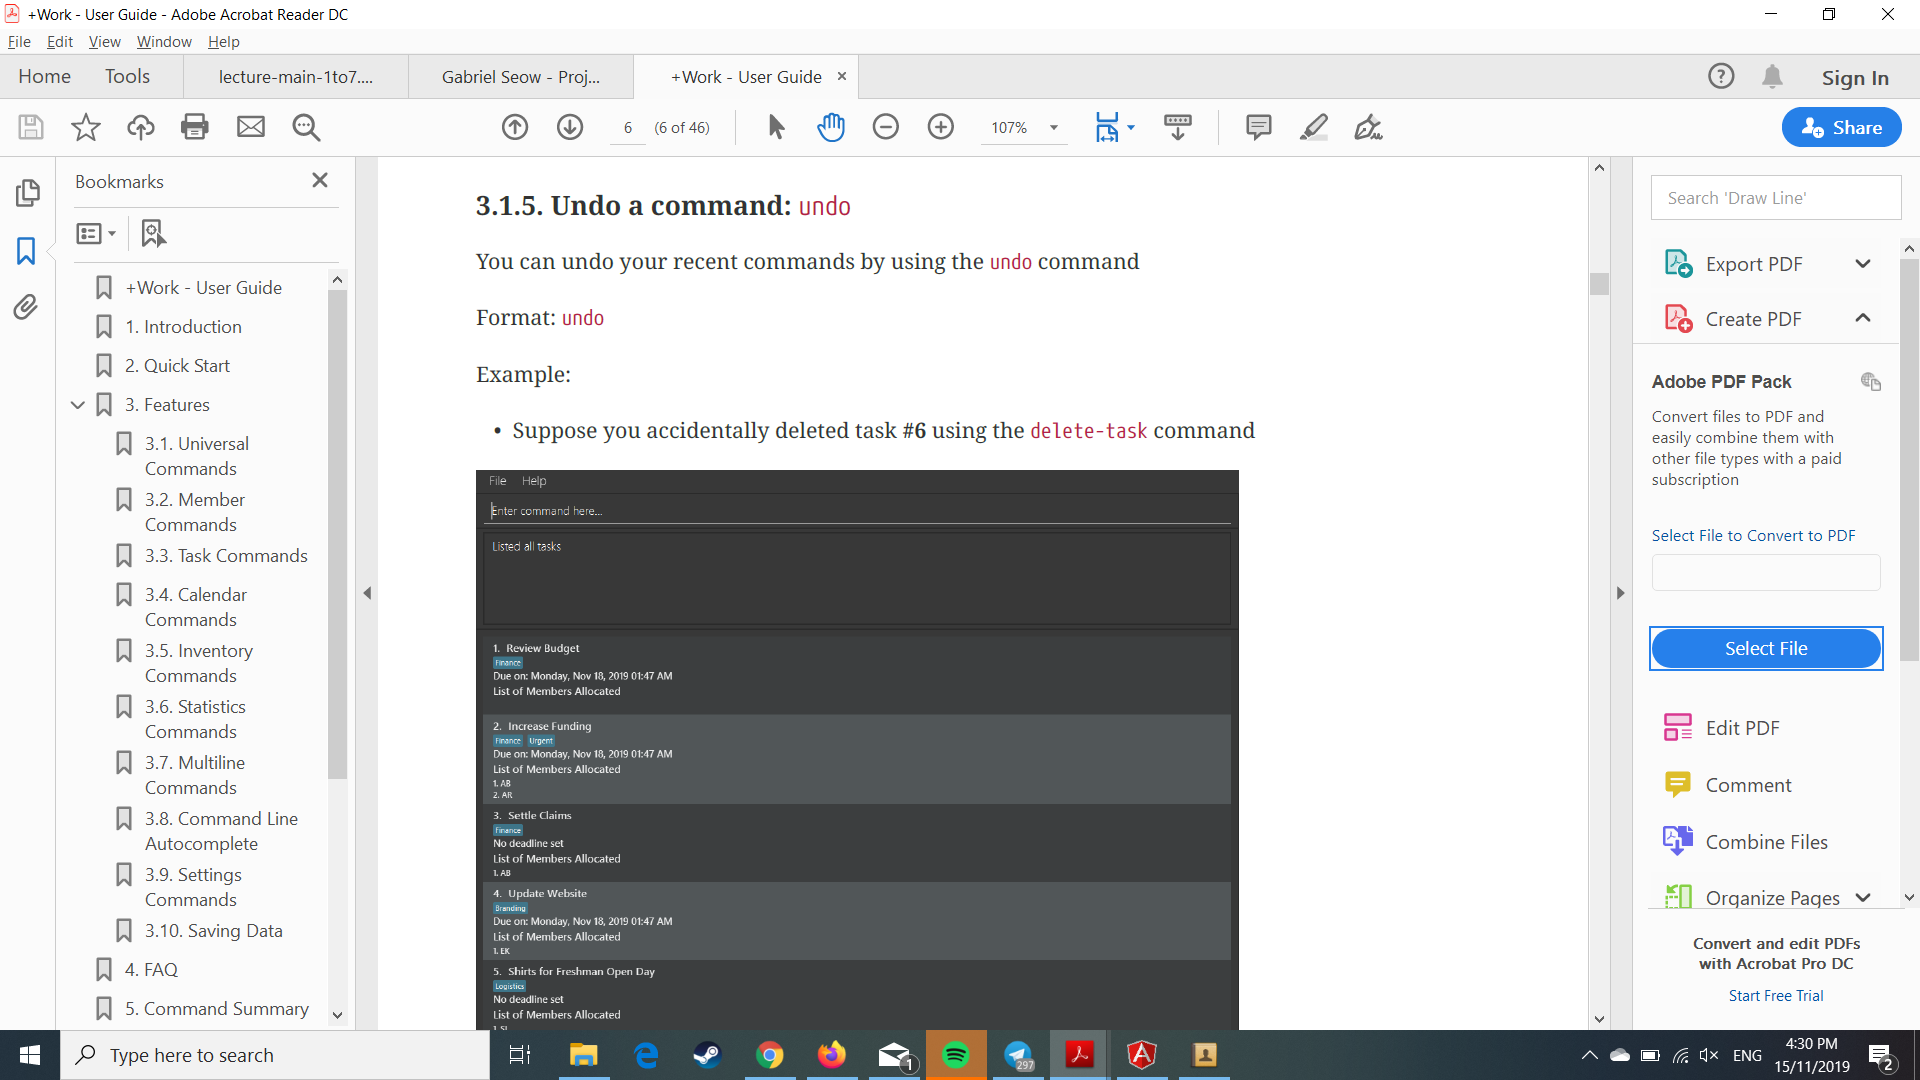The image size is (1920, 1080).
Task: Click the Selection arrow tool
Action: point(776,127)
